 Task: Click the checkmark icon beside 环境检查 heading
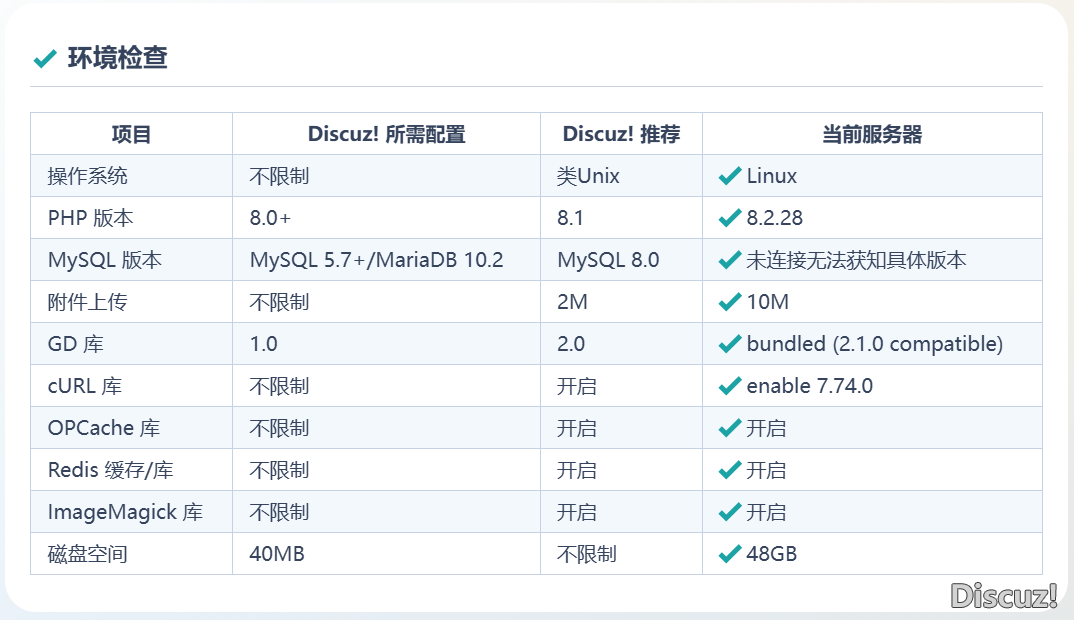tap(45, 59)
